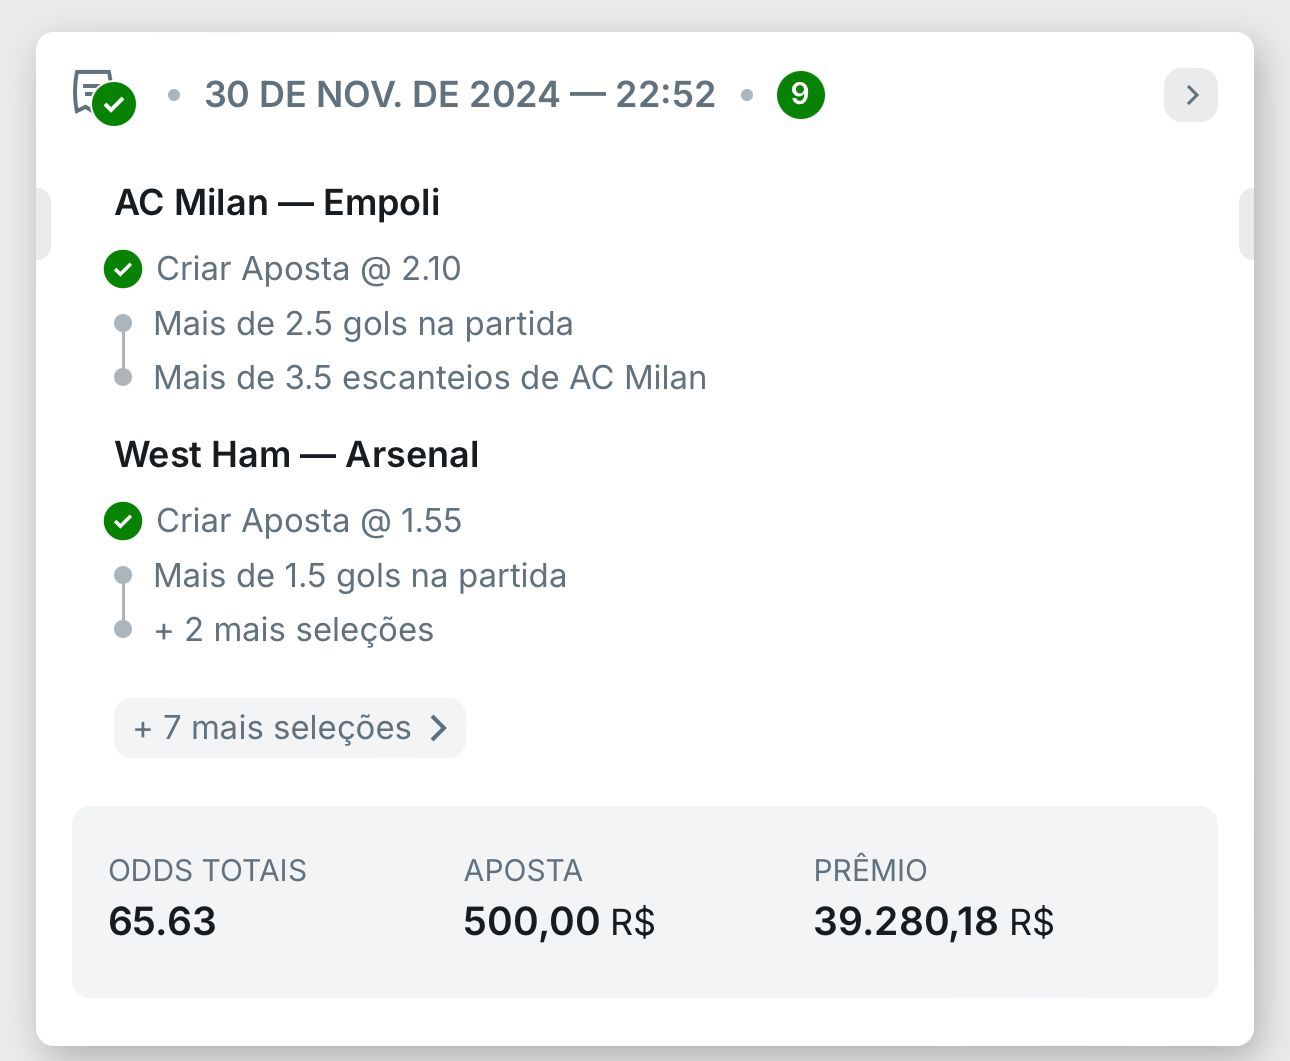1290x1061 pixels.
Task: Expand the + 7 mais seleções button
Action: (290, 728)
